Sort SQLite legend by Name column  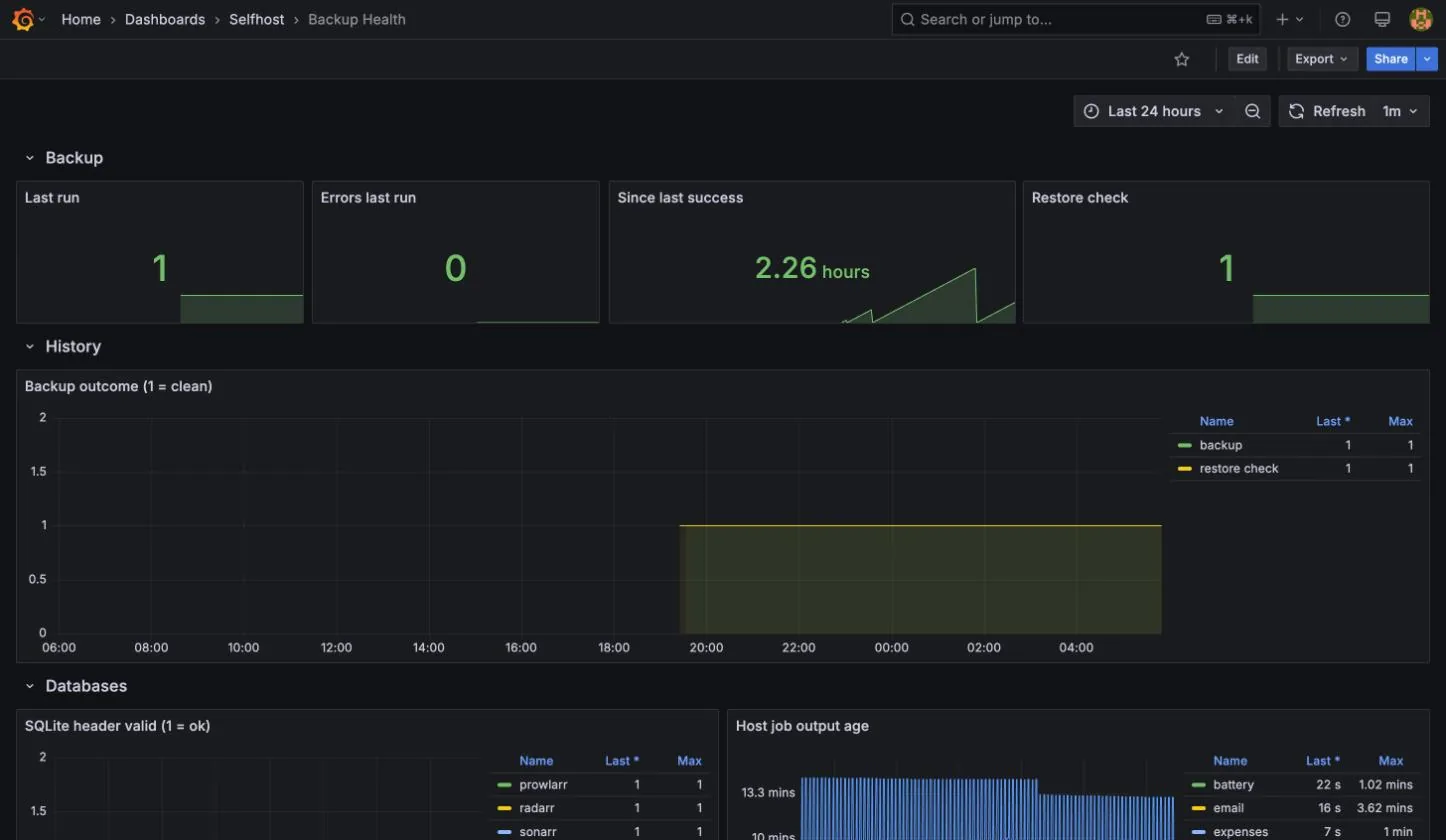click(x=536, y=761)
